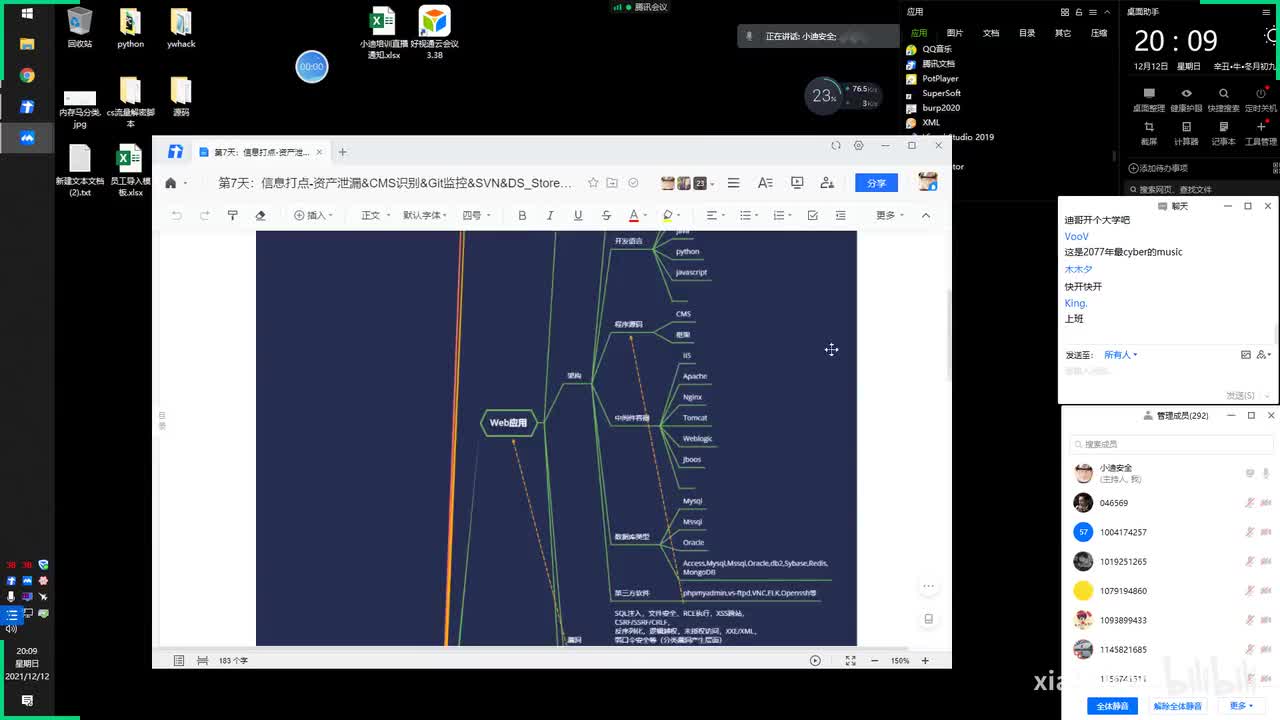
Task: Click the fullscreen icon in status bar
Action: coord(850,660)
